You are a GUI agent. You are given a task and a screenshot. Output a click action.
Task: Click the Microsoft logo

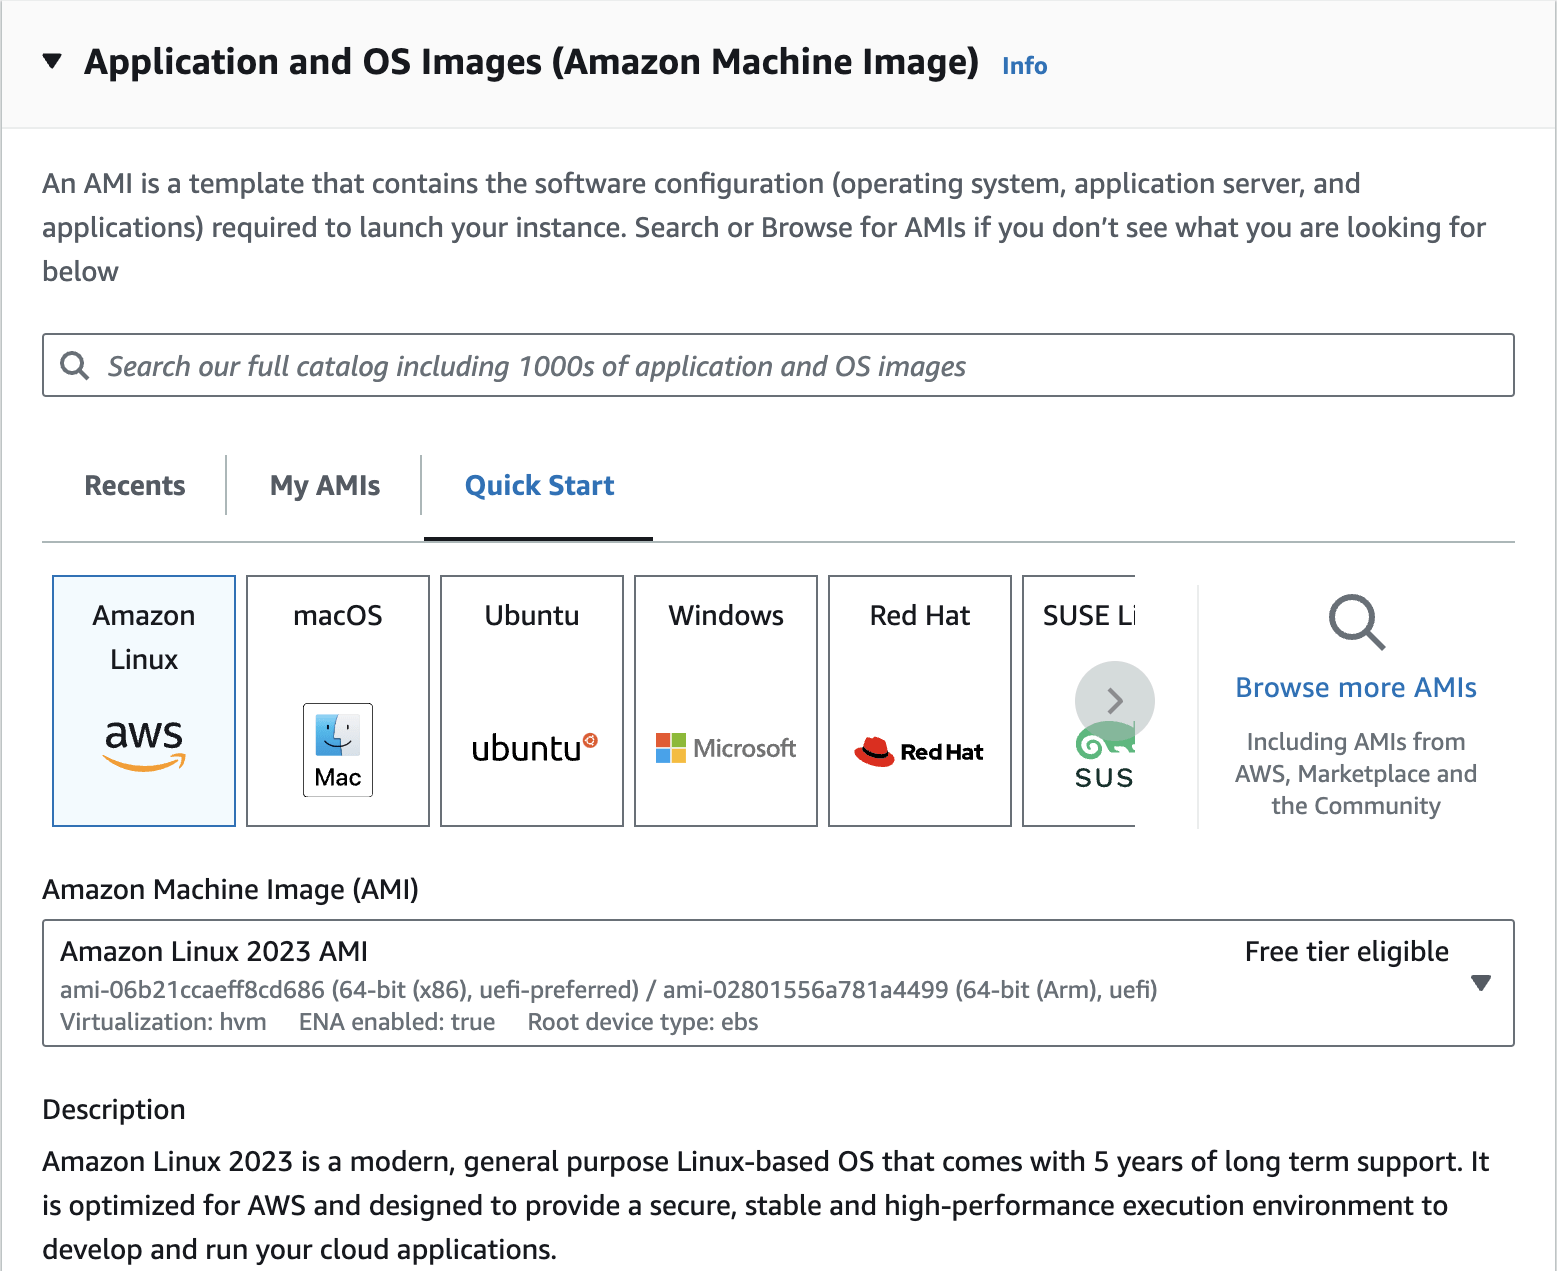[x=726, y=748]
